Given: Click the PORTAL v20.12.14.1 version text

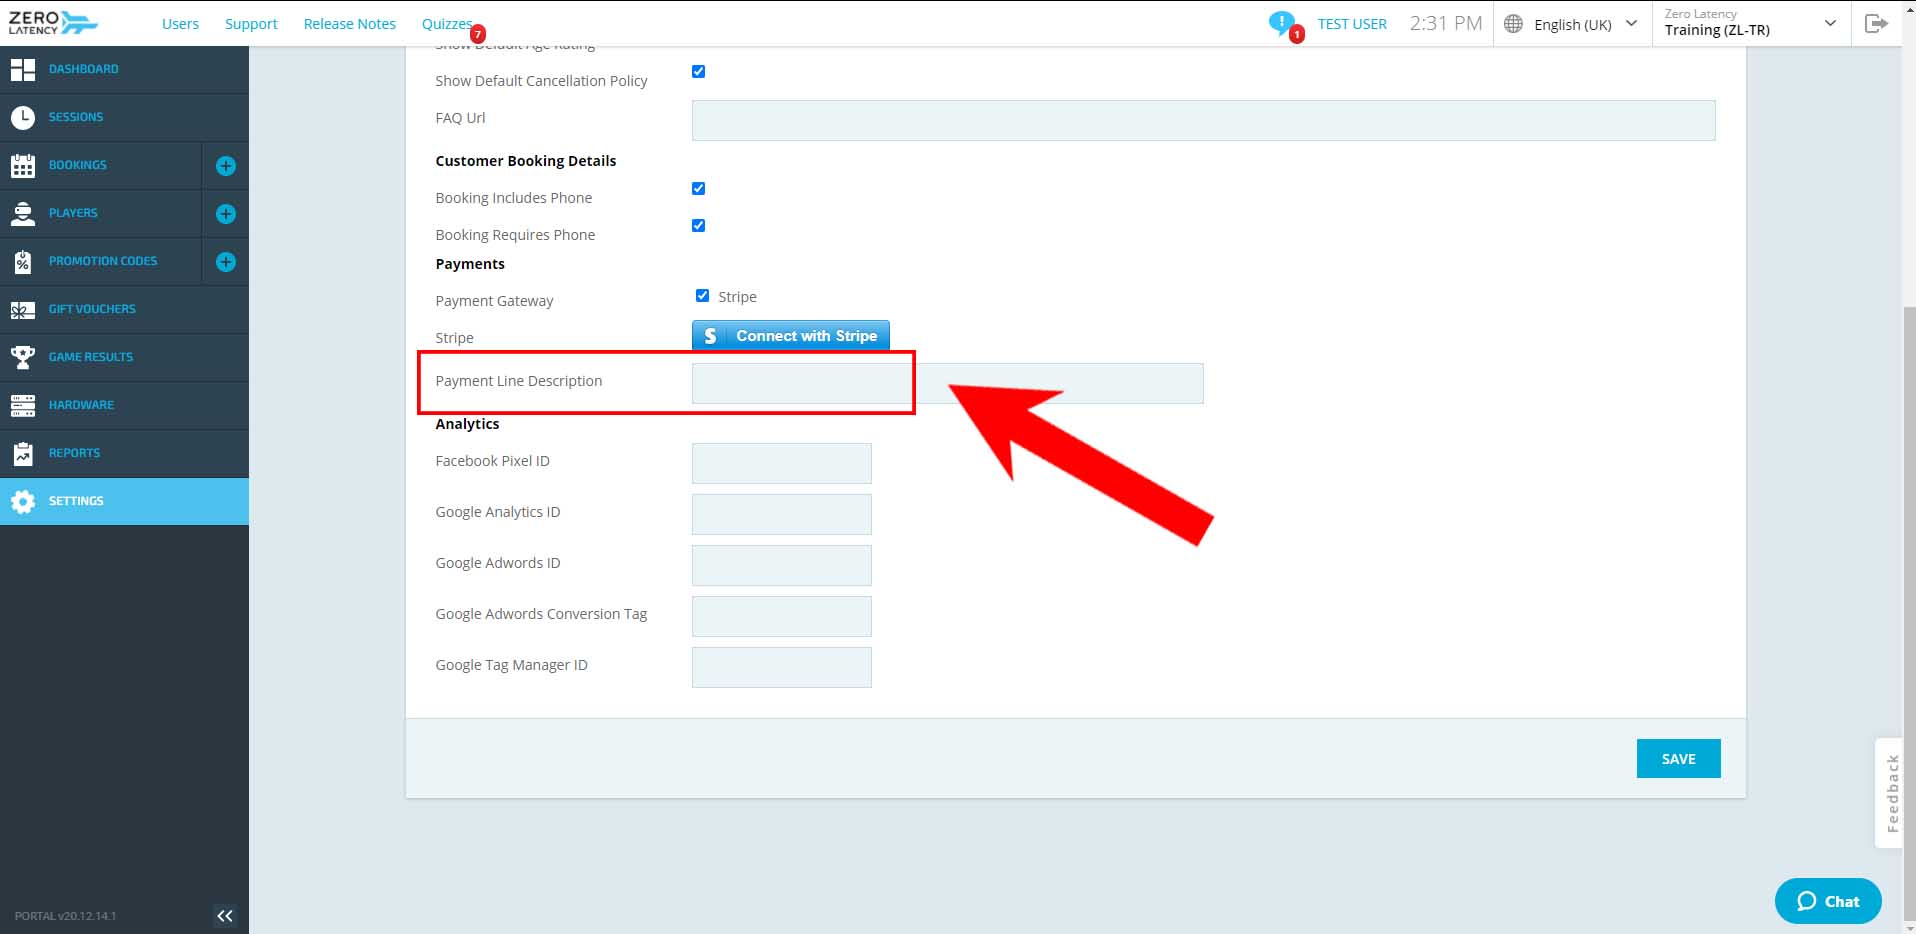Looking at the screenshot, I should pos(65,916).
